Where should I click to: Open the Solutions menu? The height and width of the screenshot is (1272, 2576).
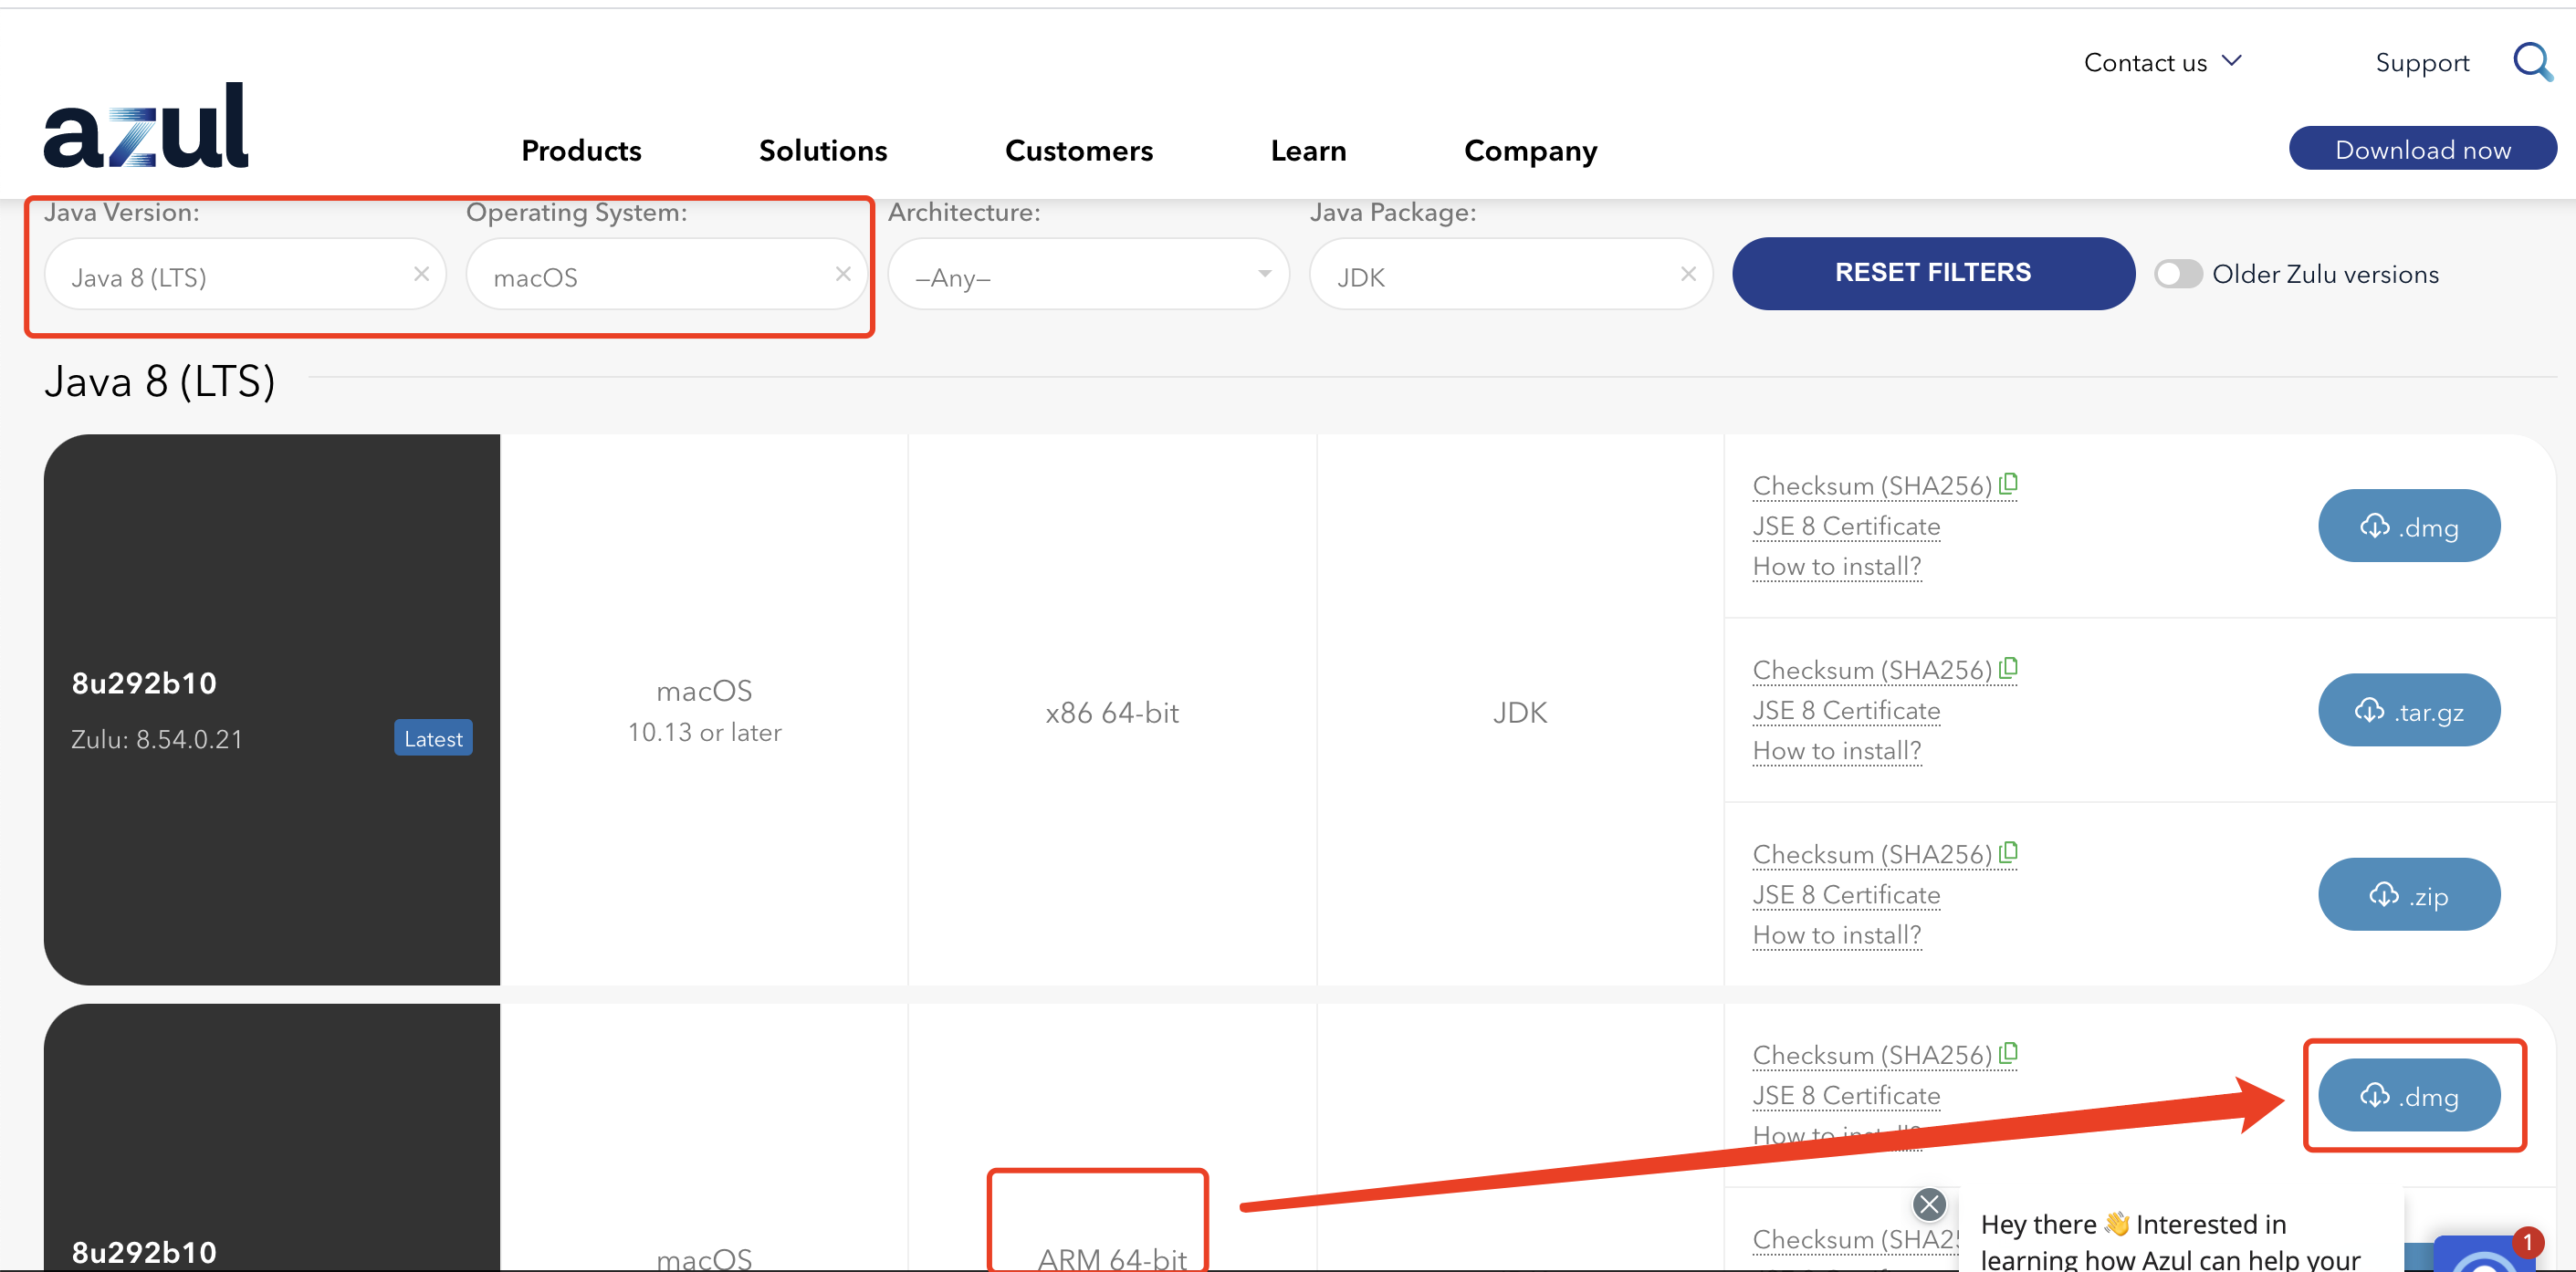point(822,151)
